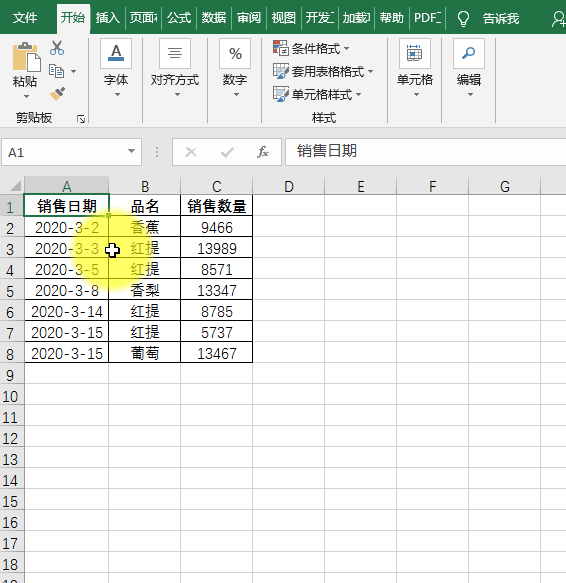Switch to the 审阅 review tab
Viewport: 566px width, 583px height.
click(x=249, y=18)
